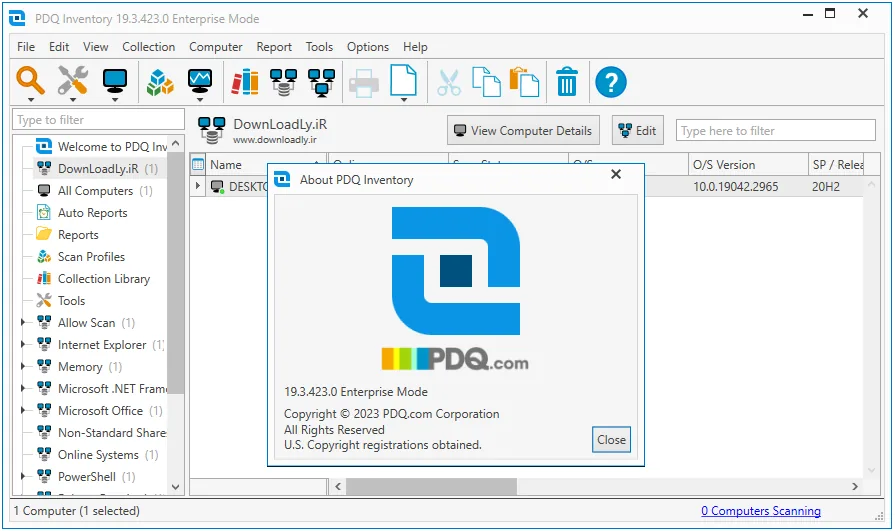Open the new document dropdown arrow

404,100
